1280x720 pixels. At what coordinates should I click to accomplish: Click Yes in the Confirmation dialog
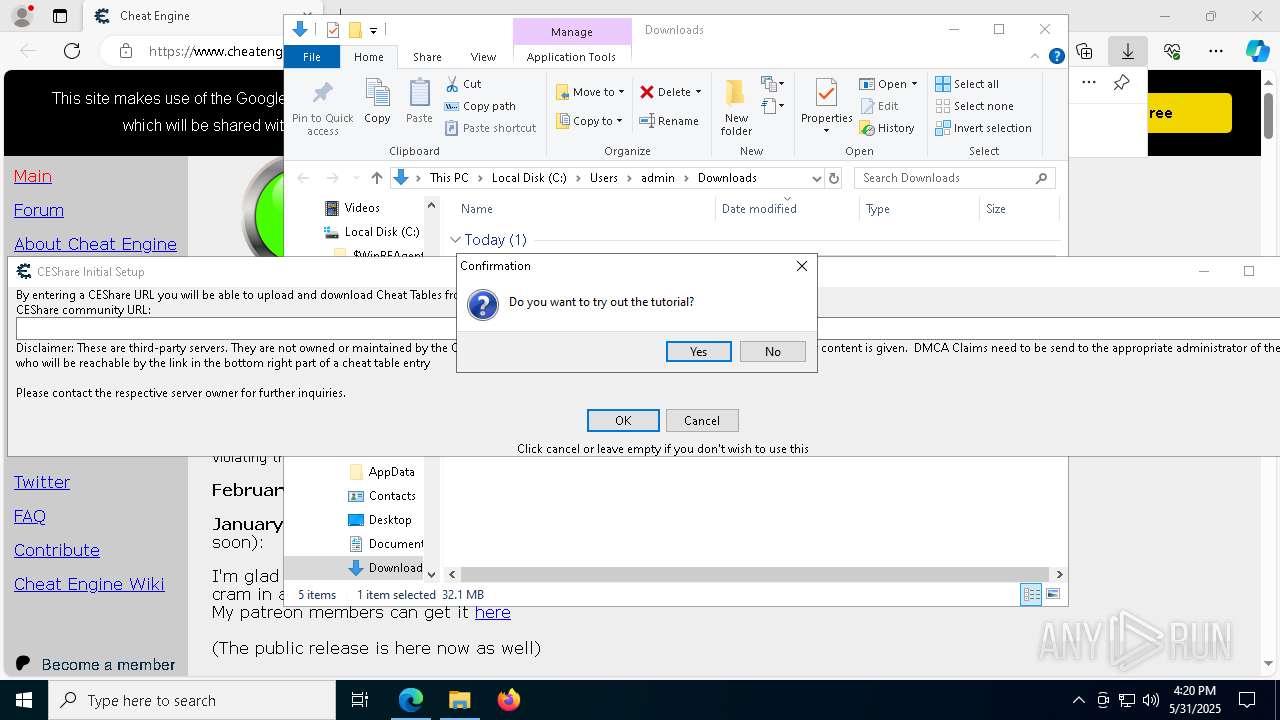coord(698,351)
